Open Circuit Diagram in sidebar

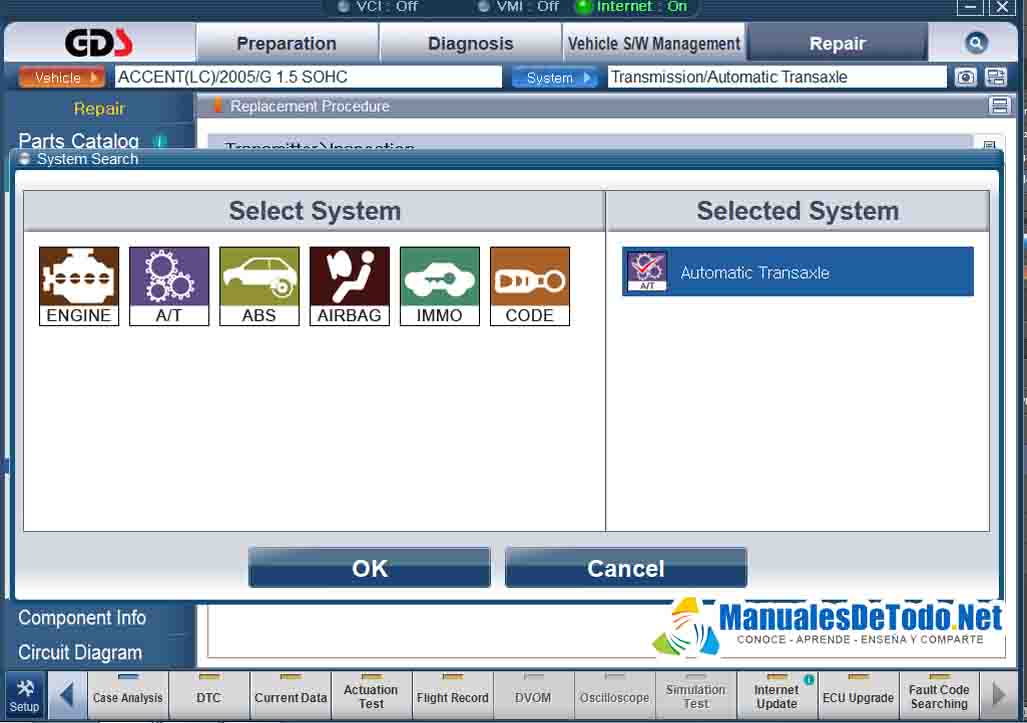coord(80,652)
